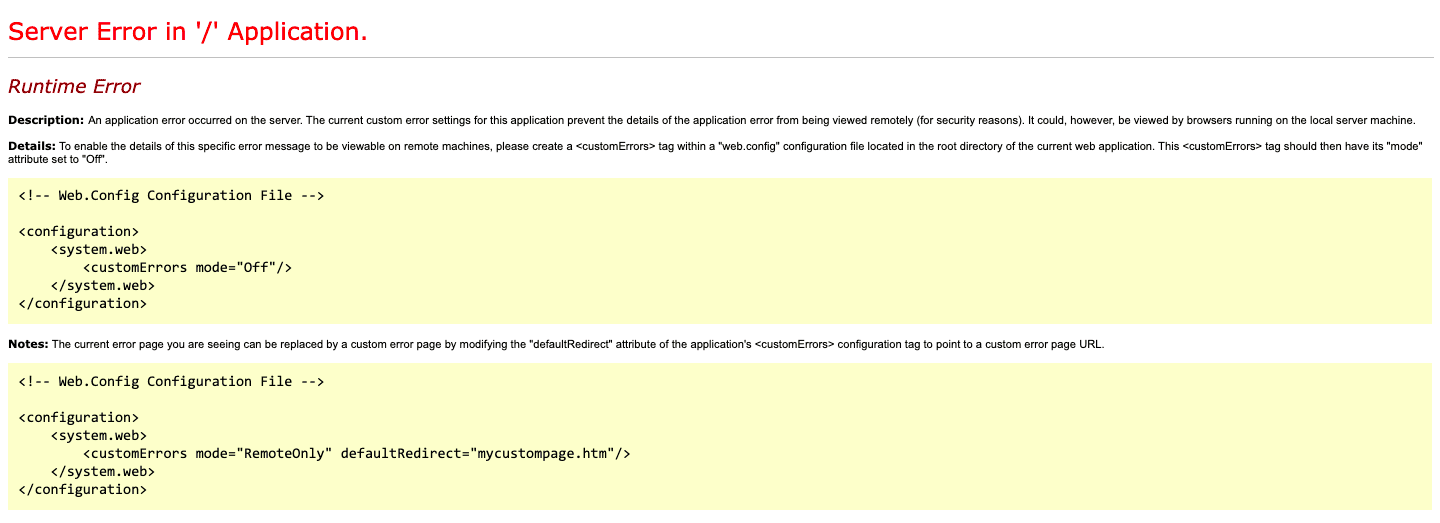Click the opening <configuration> tag in second code block
The width and height of the screenshot is (1440, 523).
click(x=78, y=417)
